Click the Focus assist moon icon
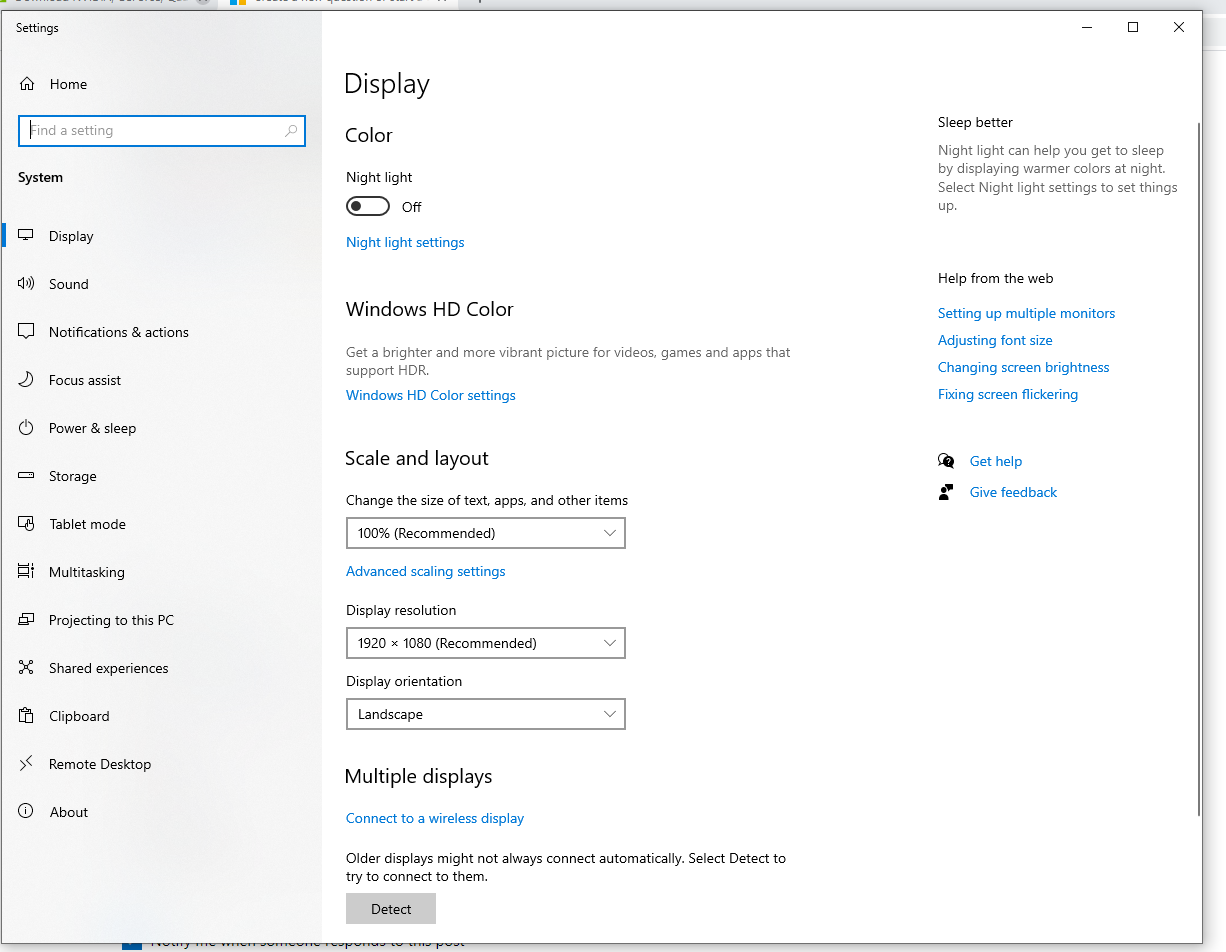 (x=27, y=380)
